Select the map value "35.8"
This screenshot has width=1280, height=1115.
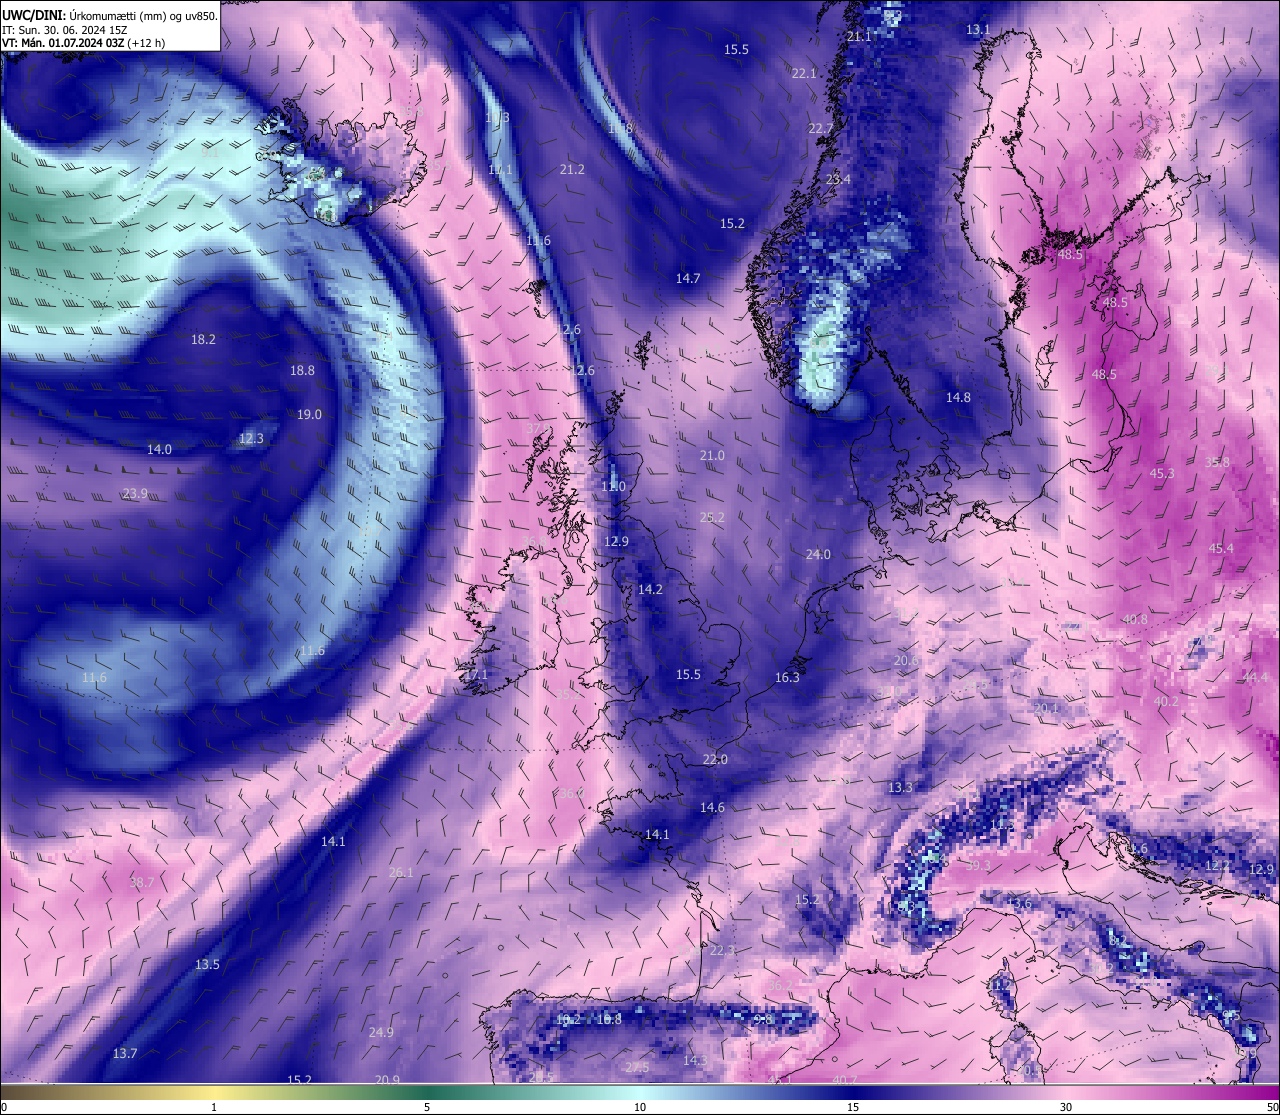pos(1217,463)
